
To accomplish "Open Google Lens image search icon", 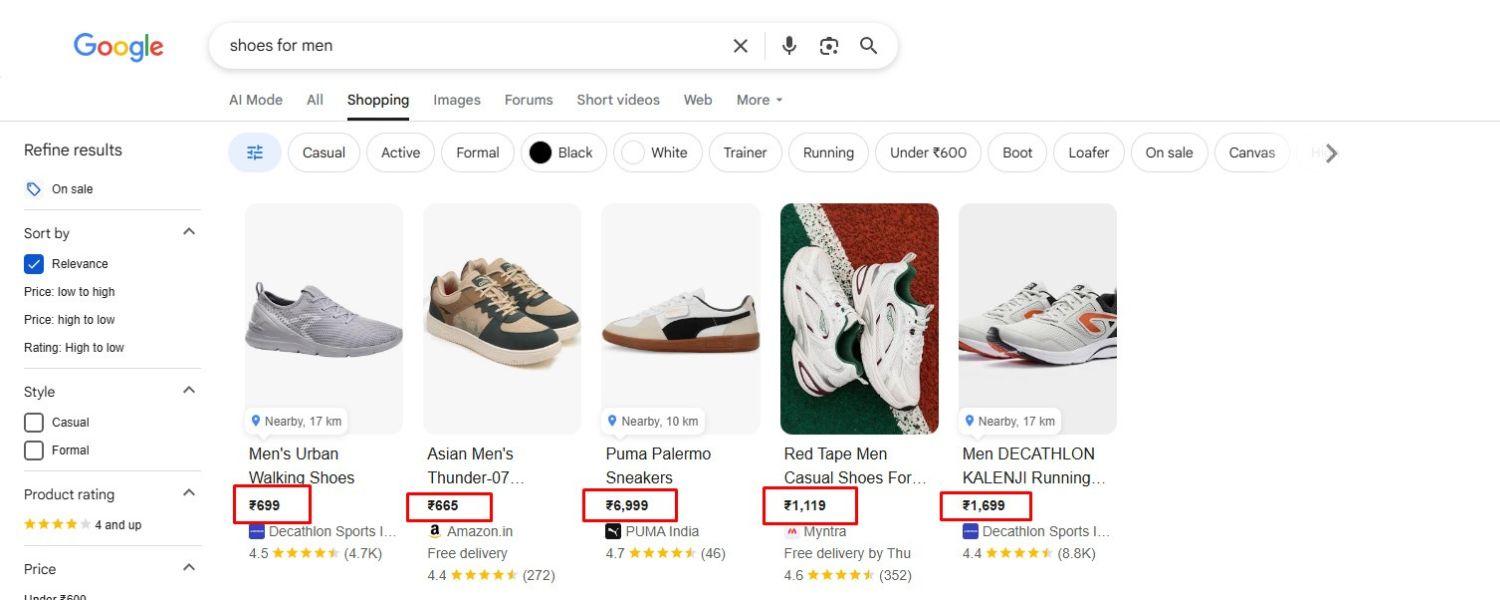I will (x=829, y=45).
